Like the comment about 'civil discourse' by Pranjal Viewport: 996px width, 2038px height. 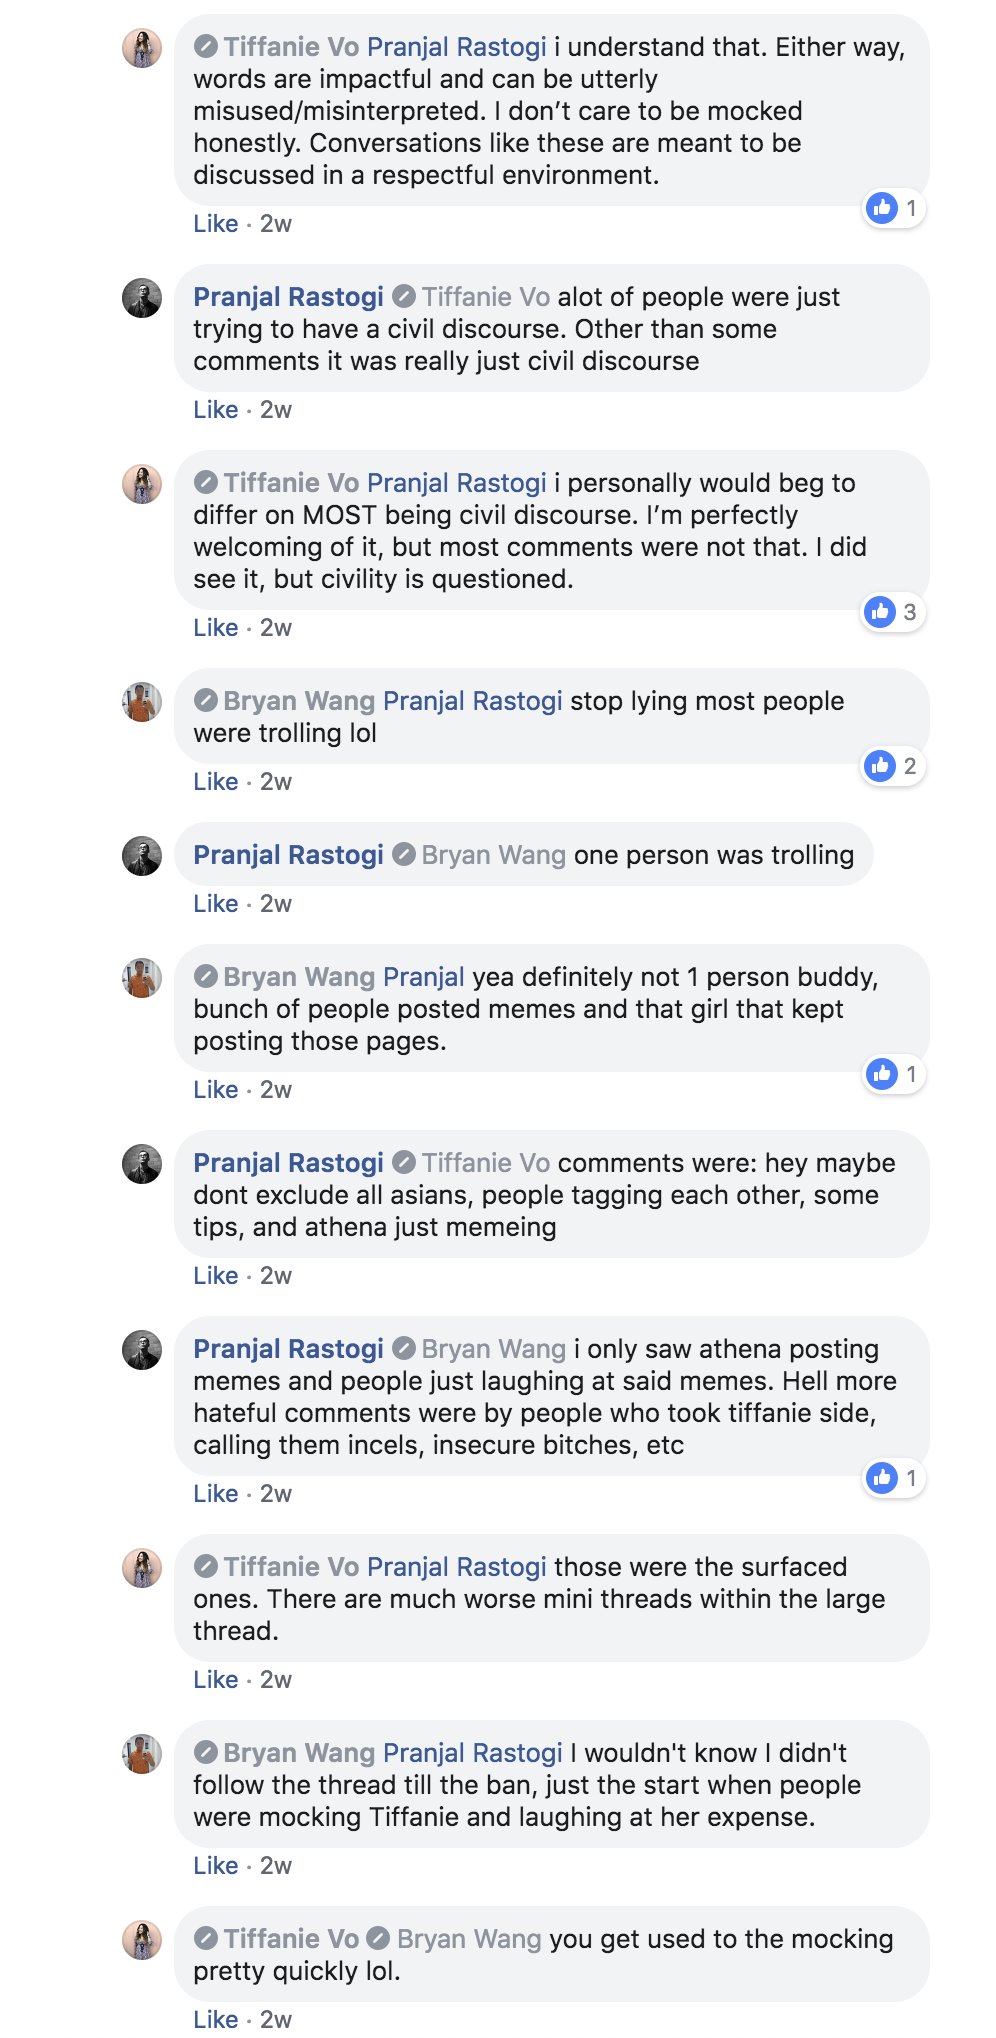(215, 410)
